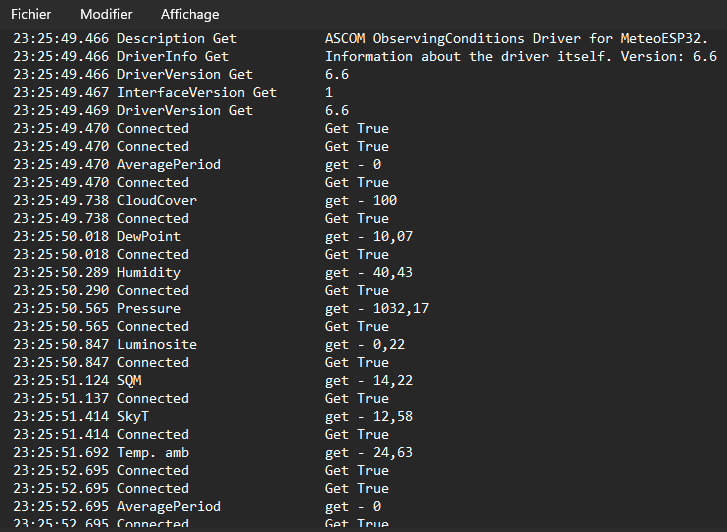This screenshot has height=532, width=727.
Task: Click the DewPoint property name
Action: click(148, 236)
